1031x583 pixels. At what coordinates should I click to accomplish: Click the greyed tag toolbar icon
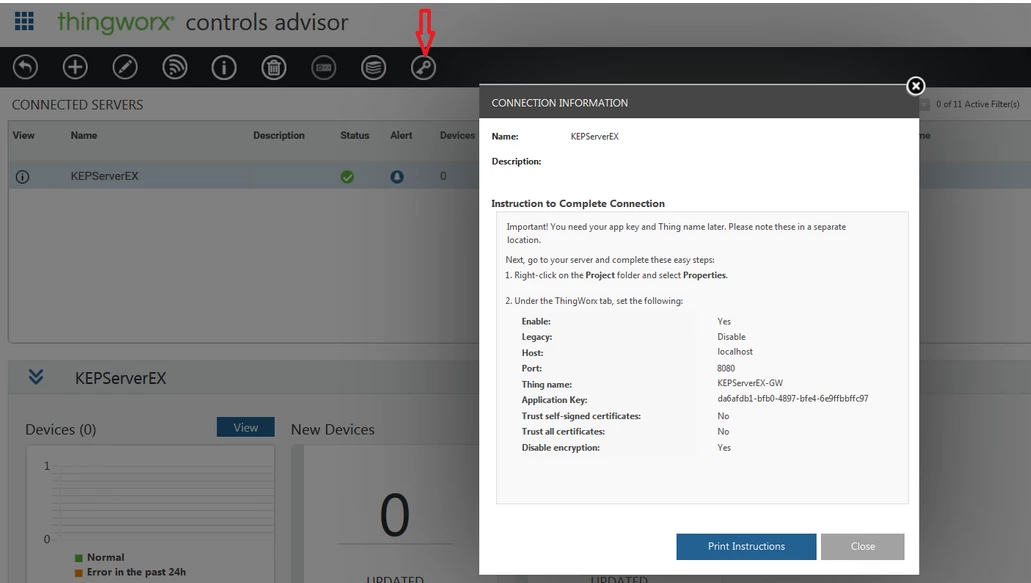tap(324, 67)
